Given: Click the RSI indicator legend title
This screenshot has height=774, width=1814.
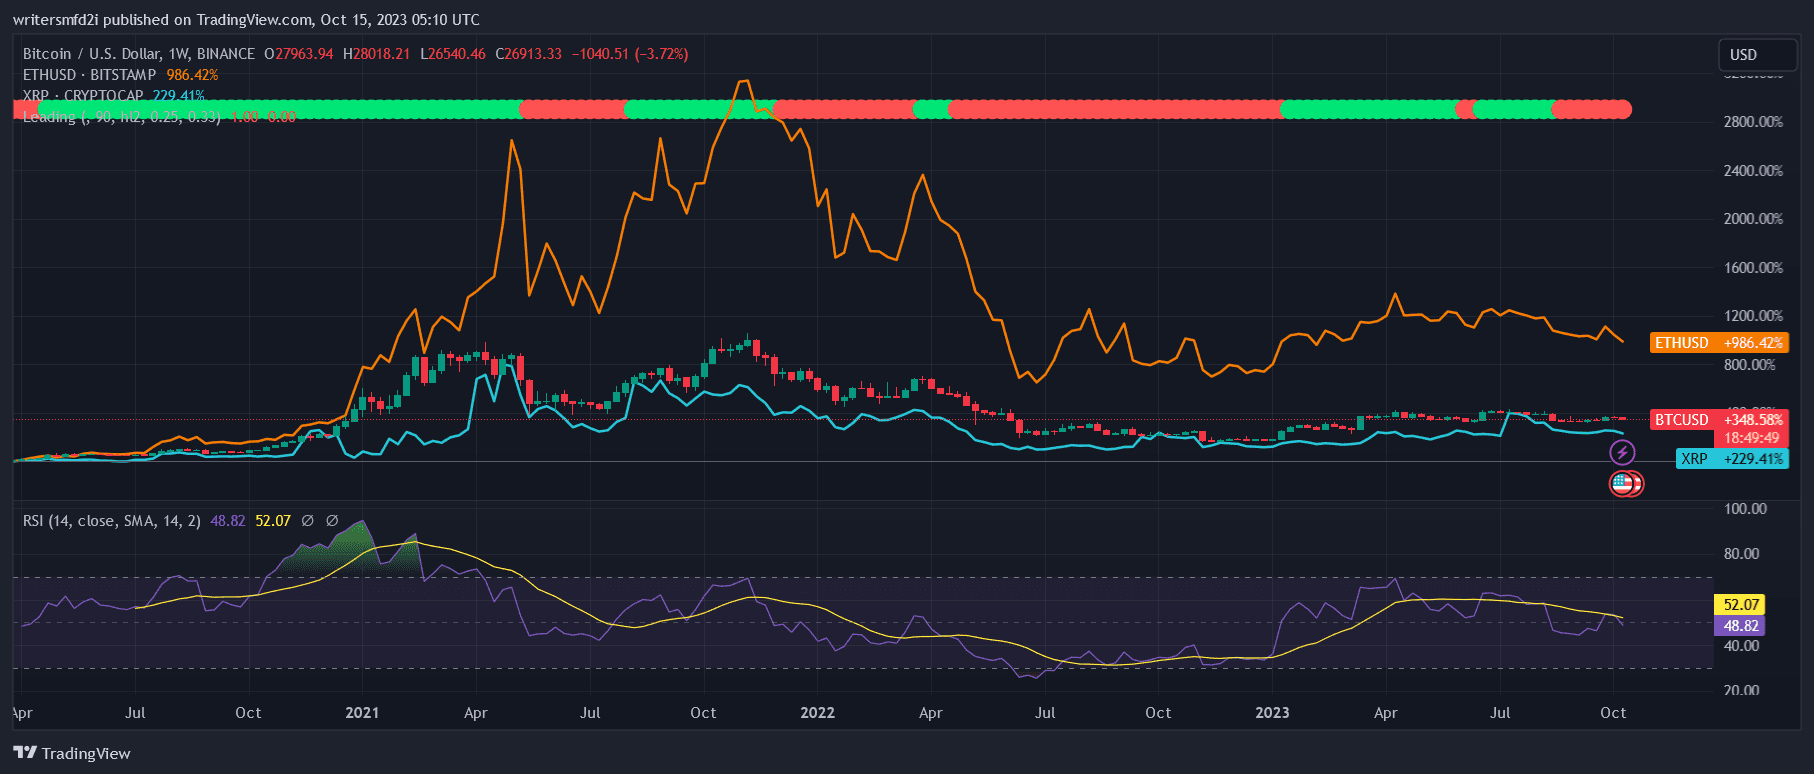Looking at the screenshot, I should 111,521.
